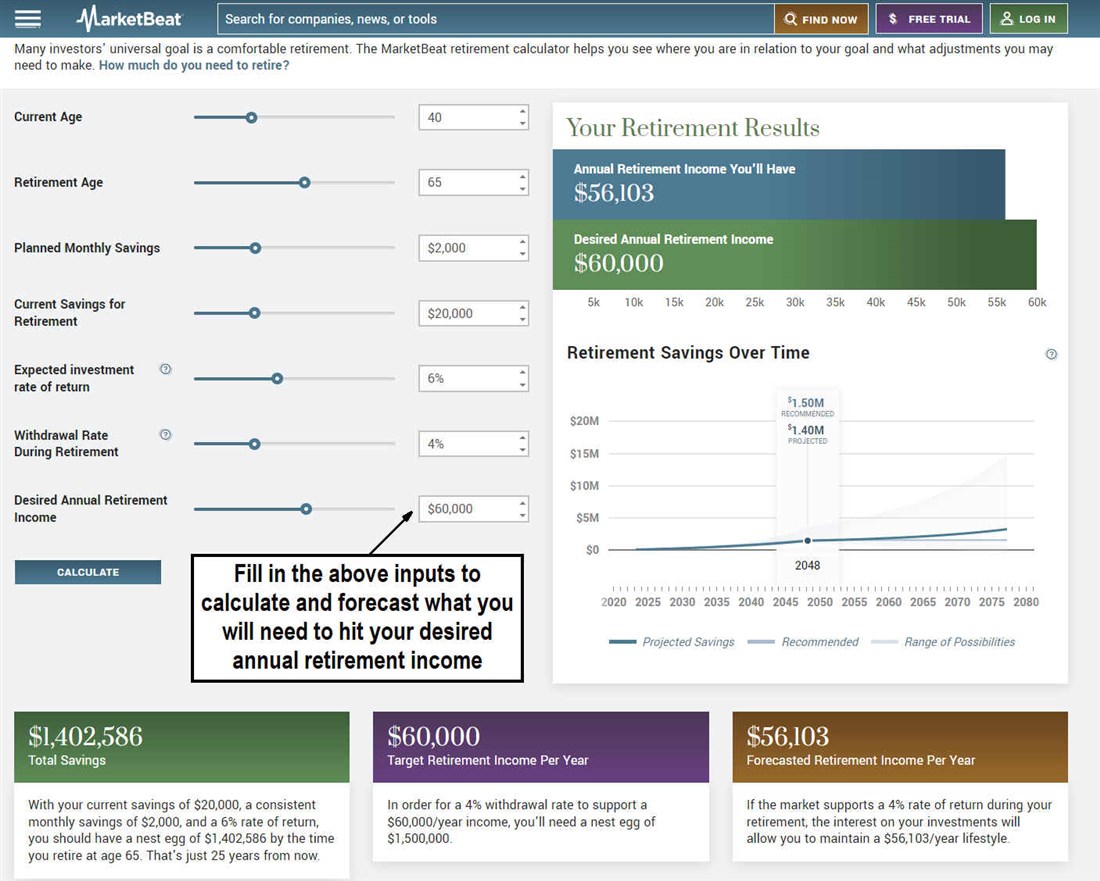Increase Current Age with up stepper arrow
Image resolution: width=1100 pixels, height=881 pixels.
click(522, 111)
